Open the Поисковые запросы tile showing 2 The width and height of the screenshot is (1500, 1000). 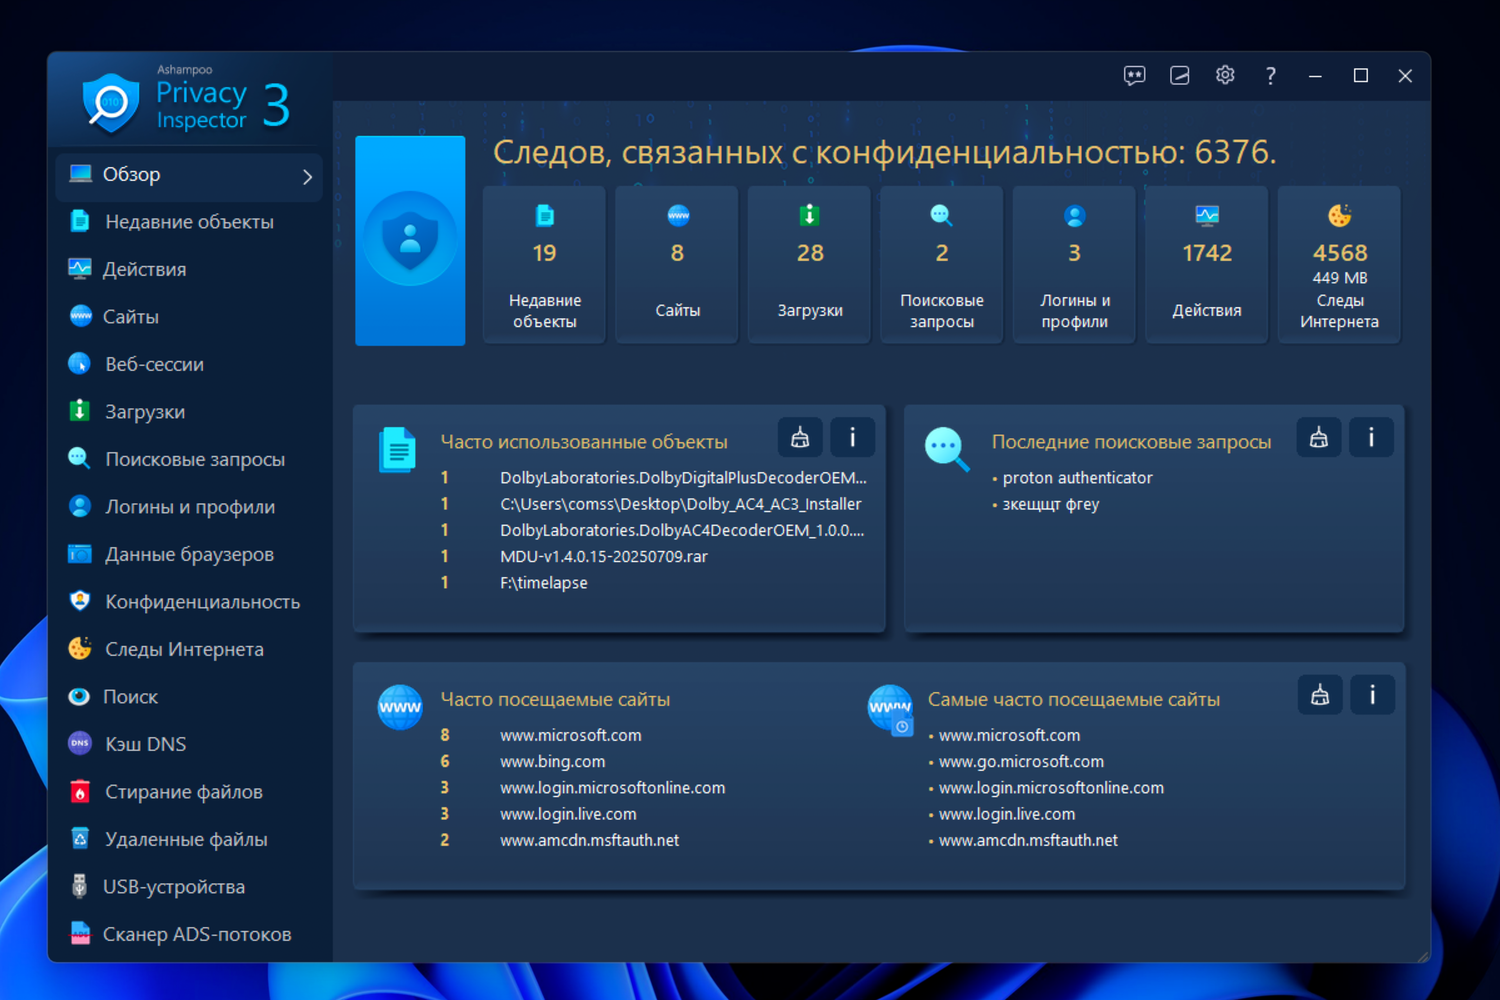pyautogui.click(x=942, y=265)
